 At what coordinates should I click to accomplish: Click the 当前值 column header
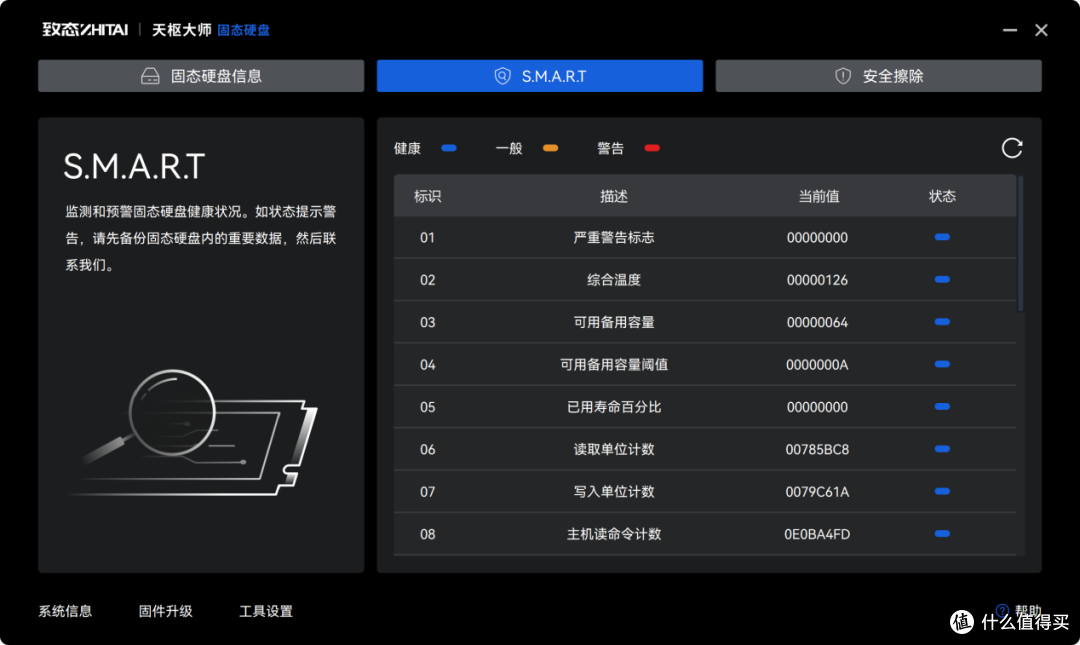(x=818, y=196)
